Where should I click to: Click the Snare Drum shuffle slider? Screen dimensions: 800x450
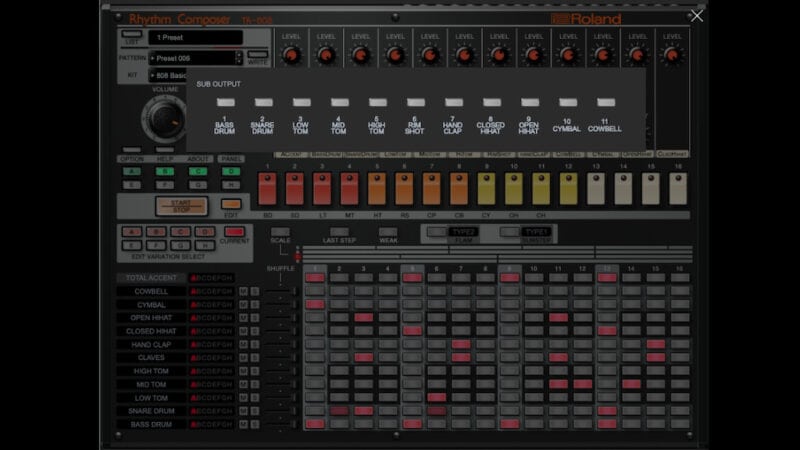point(280,411)
